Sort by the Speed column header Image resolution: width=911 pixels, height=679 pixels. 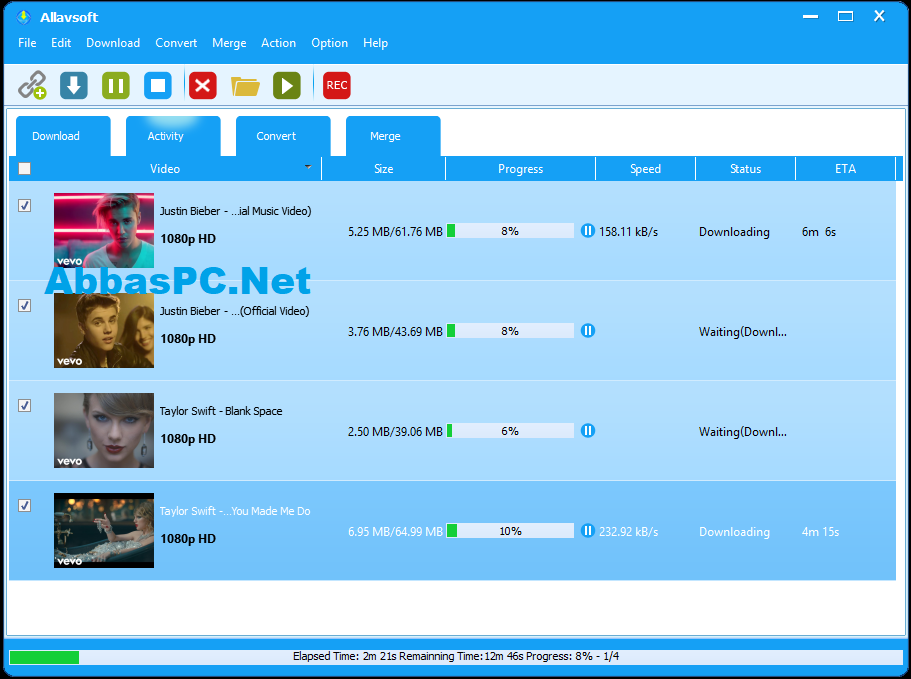pos(645,169)
